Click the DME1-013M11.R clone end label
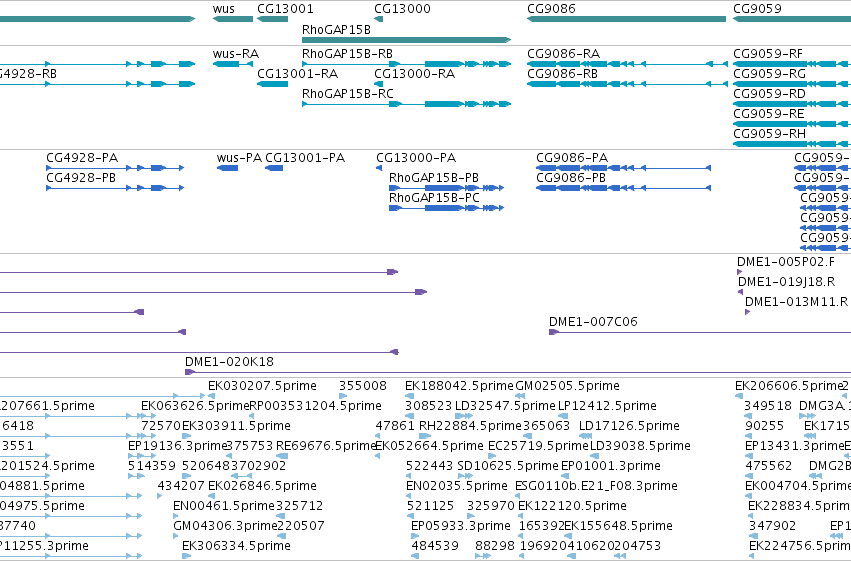Viewport: 851px width, 561px height. tap(796, 302)
